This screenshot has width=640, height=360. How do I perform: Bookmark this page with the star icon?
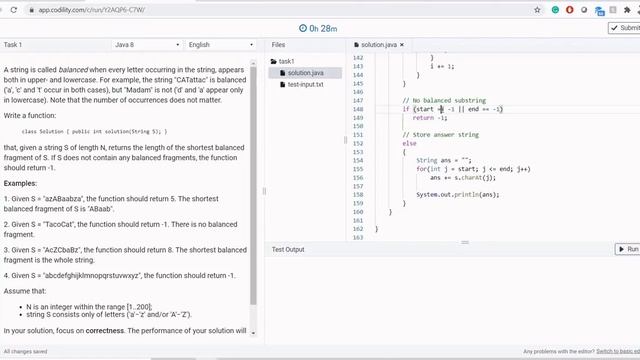tap(537, 10)
